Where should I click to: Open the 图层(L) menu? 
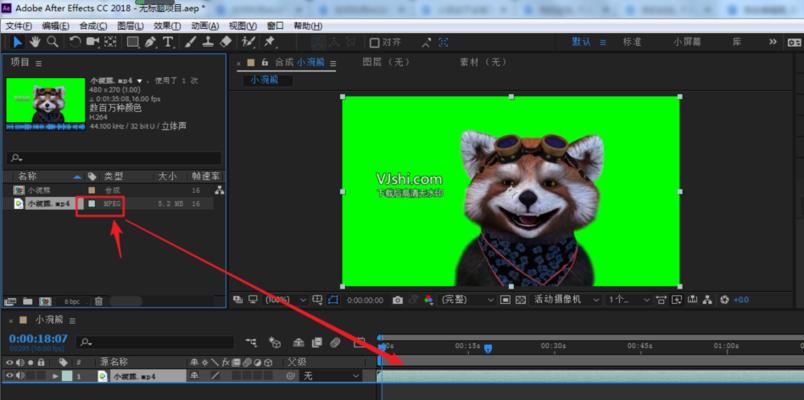131,26
